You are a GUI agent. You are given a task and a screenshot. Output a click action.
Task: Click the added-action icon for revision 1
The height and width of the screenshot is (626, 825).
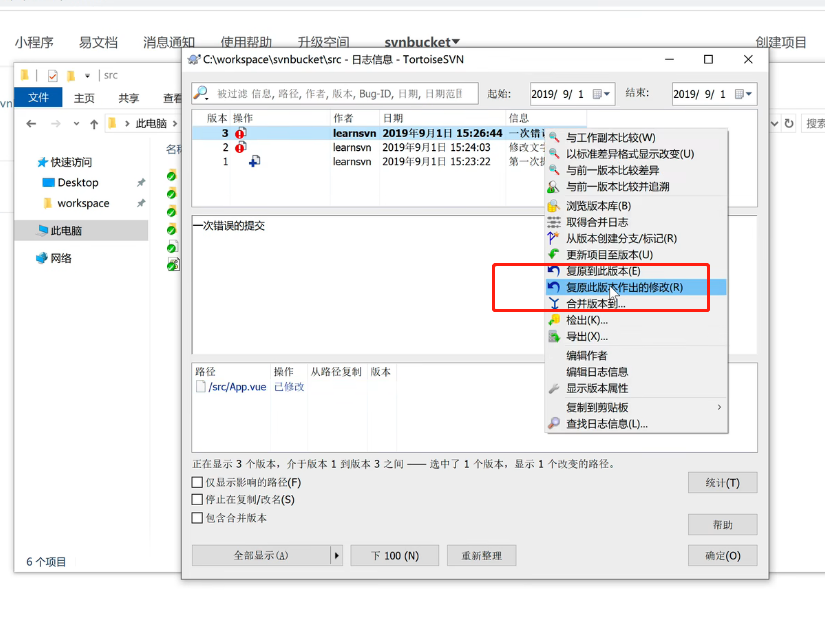tap(254, 161)
